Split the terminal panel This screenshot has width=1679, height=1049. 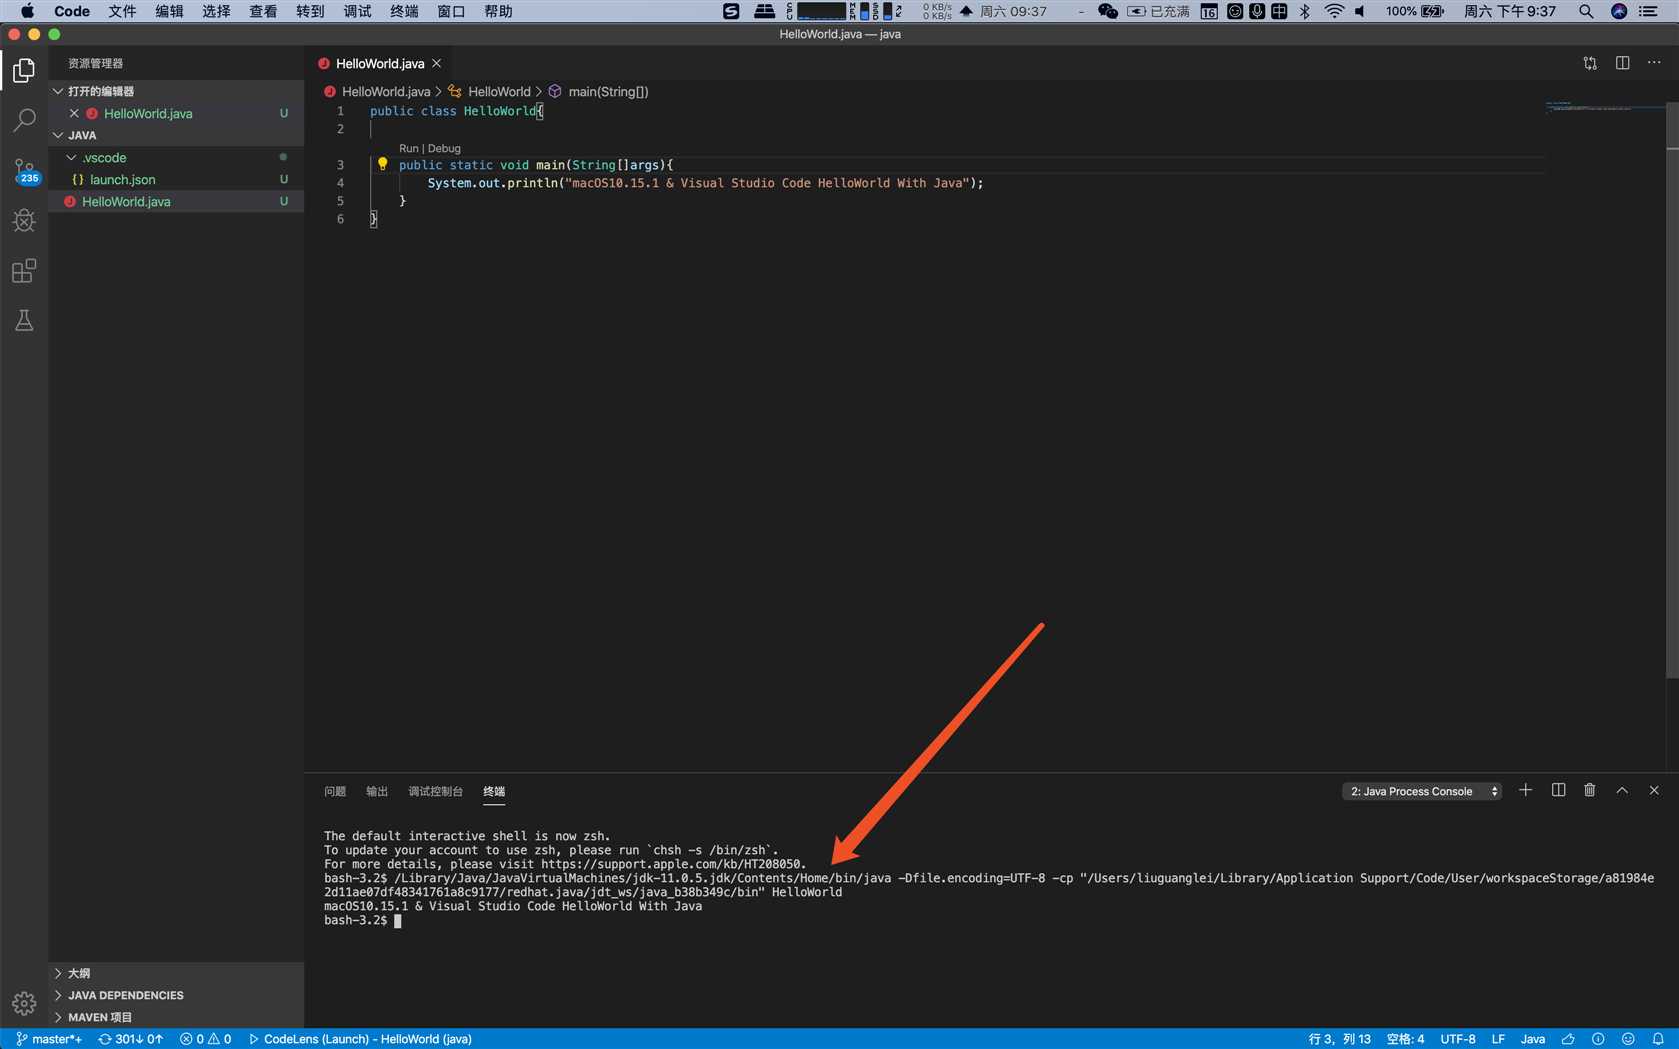pyautogui.click(x=1558, y=790)
